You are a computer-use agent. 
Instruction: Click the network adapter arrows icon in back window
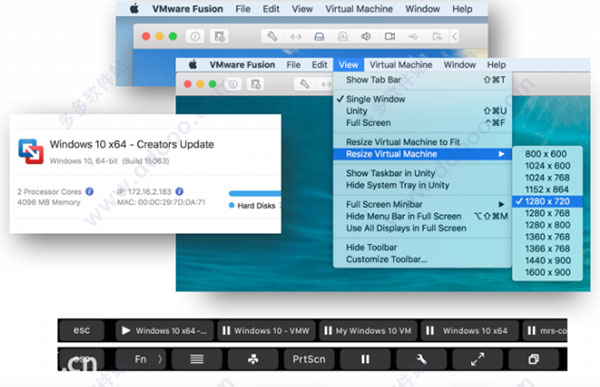[x=296, y=37]
